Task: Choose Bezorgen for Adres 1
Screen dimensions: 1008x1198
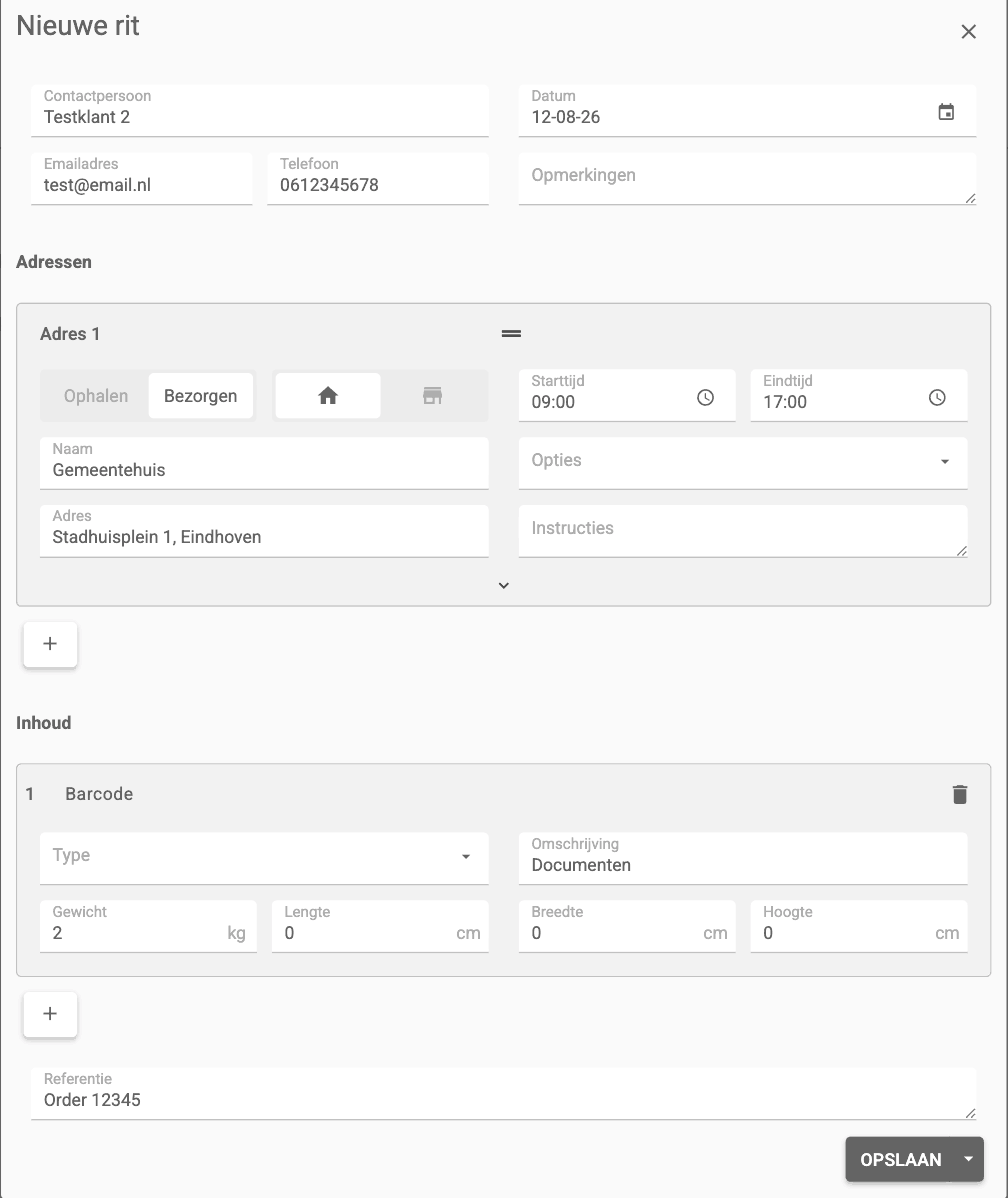Action: point(200,396)
